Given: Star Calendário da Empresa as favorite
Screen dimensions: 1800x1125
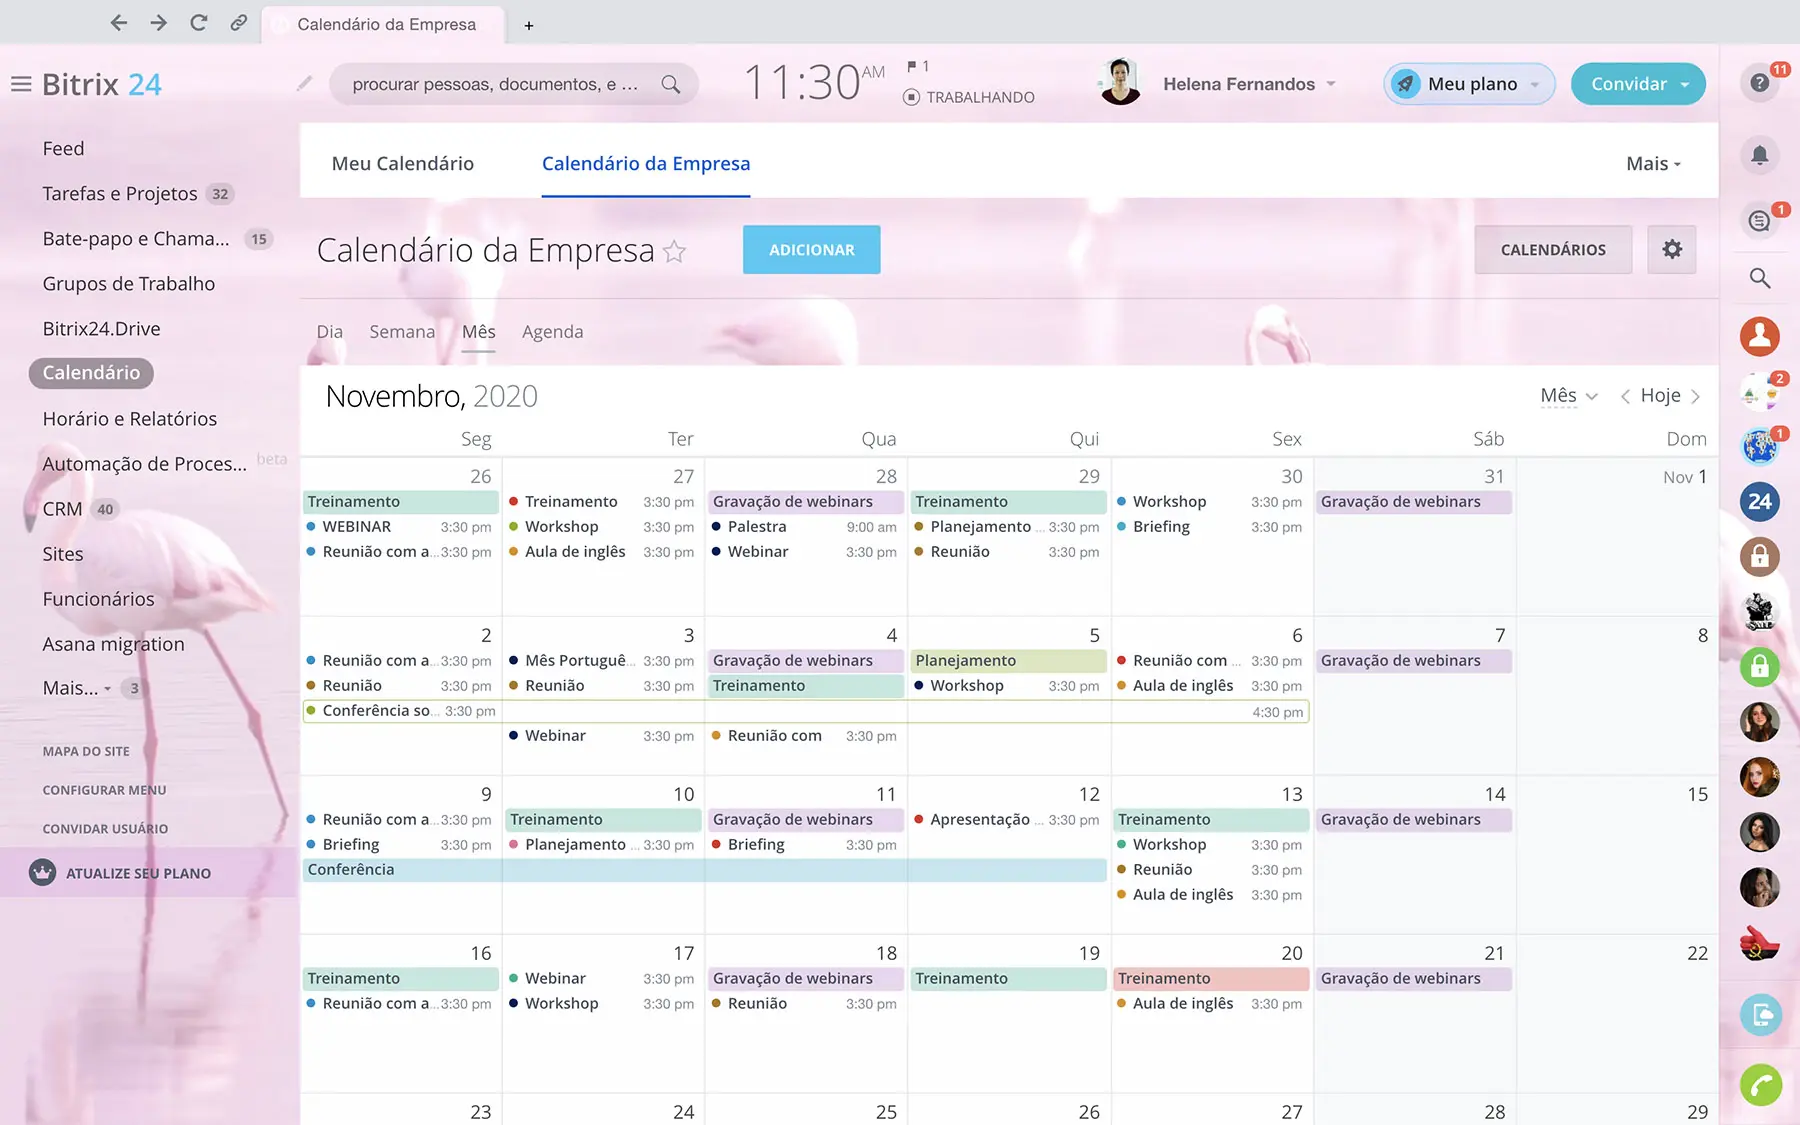Looking at the screenshot, I should [675, 252].
